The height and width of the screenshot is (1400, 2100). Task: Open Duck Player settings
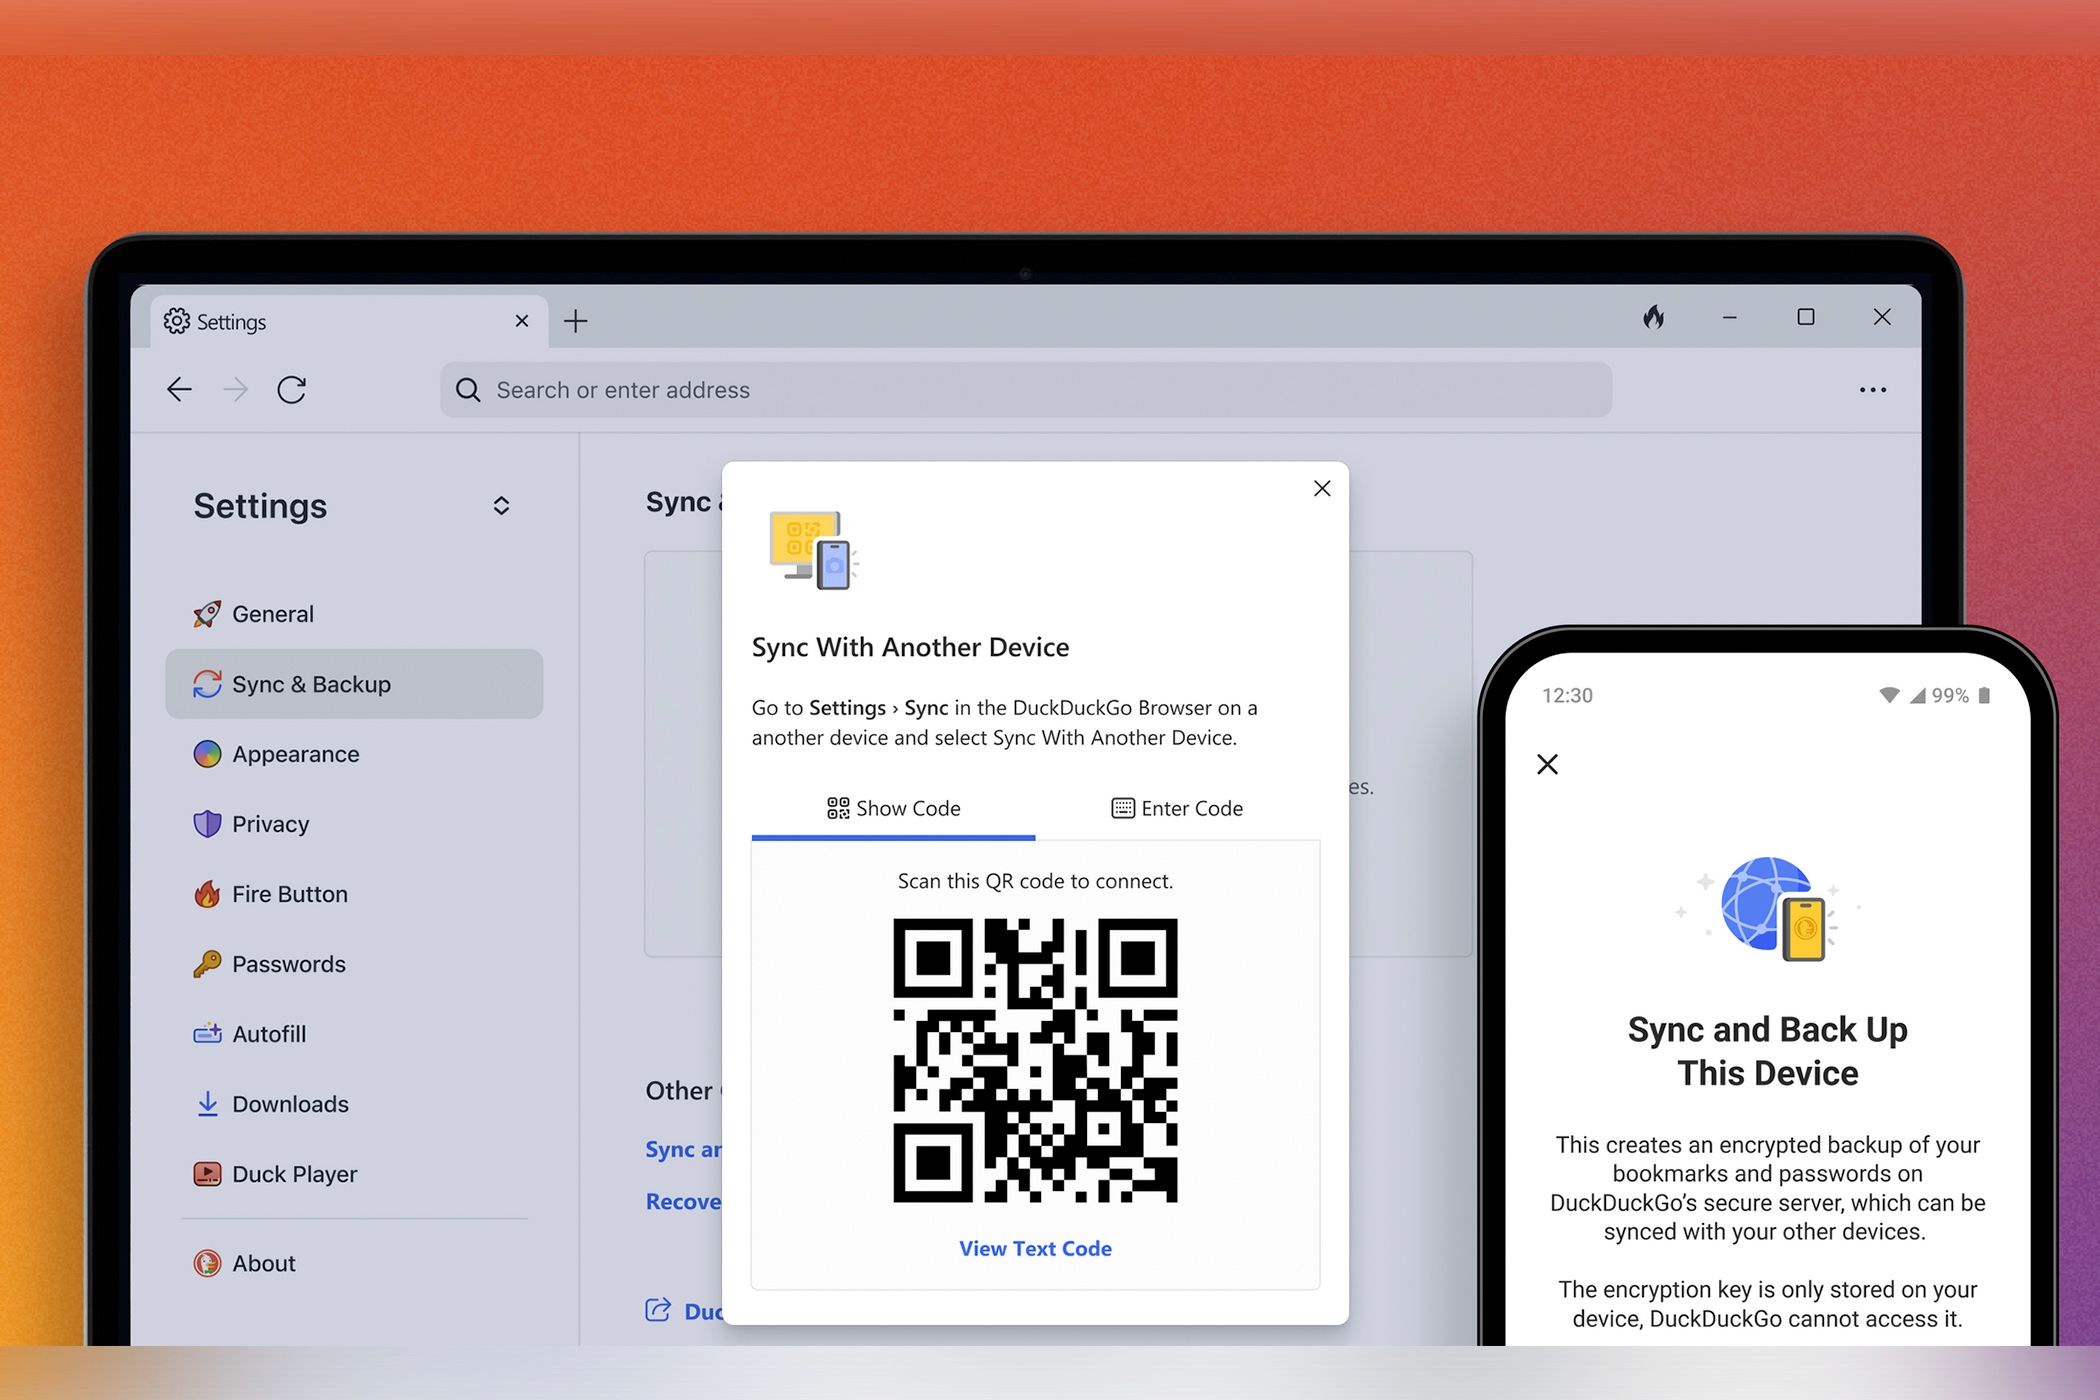[x=354, y=1174]
